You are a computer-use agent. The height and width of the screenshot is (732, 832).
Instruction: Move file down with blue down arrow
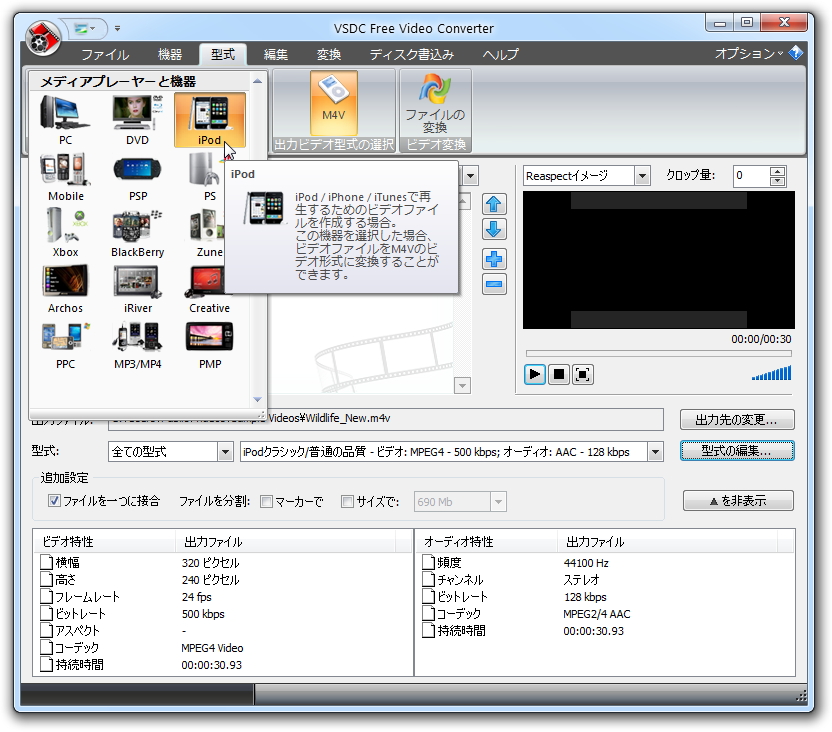coord(494,229)
